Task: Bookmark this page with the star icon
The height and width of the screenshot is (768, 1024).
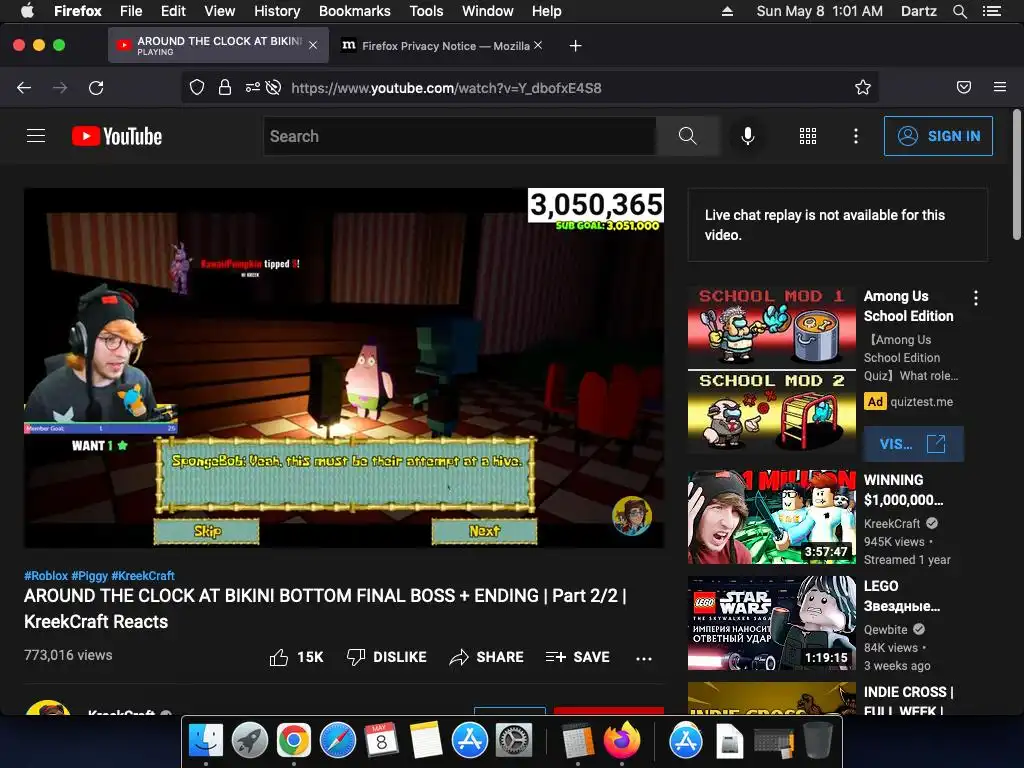Action: [x=863, y=88]
